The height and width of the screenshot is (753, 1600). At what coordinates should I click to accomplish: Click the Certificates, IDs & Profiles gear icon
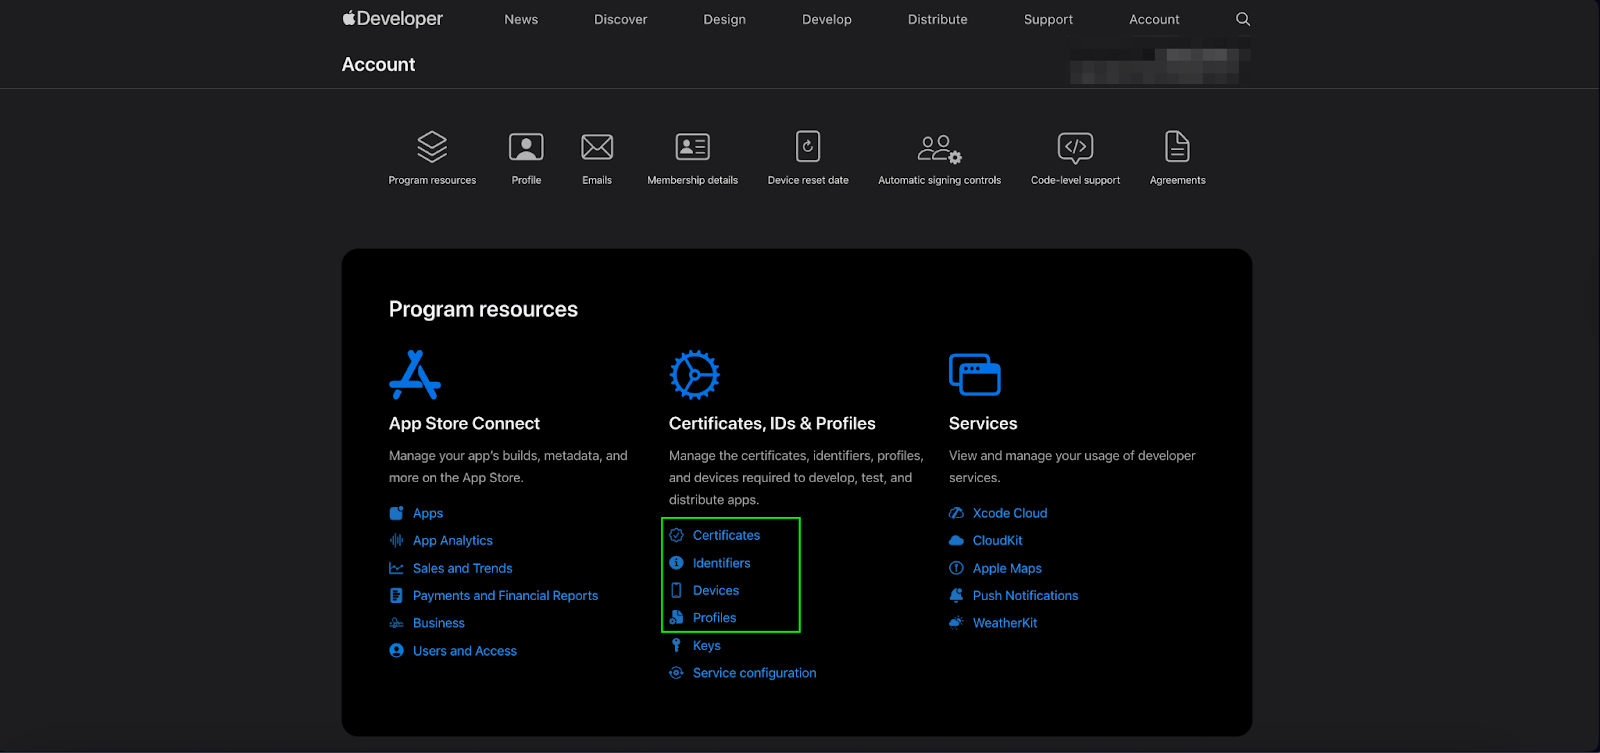694,375
